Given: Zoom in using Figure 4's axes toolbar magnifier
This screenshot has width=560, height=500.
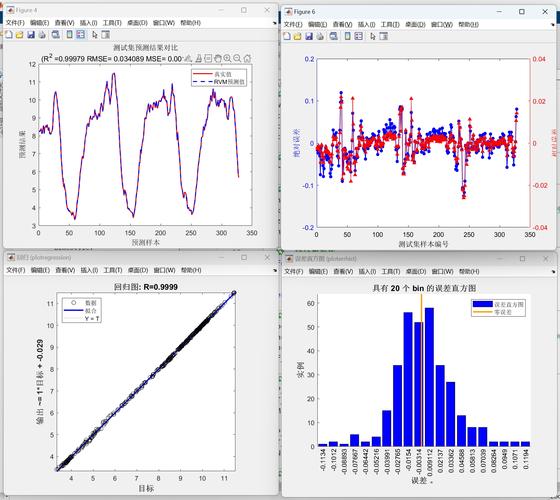Looking at the screenshot, I should click(227, 58).
